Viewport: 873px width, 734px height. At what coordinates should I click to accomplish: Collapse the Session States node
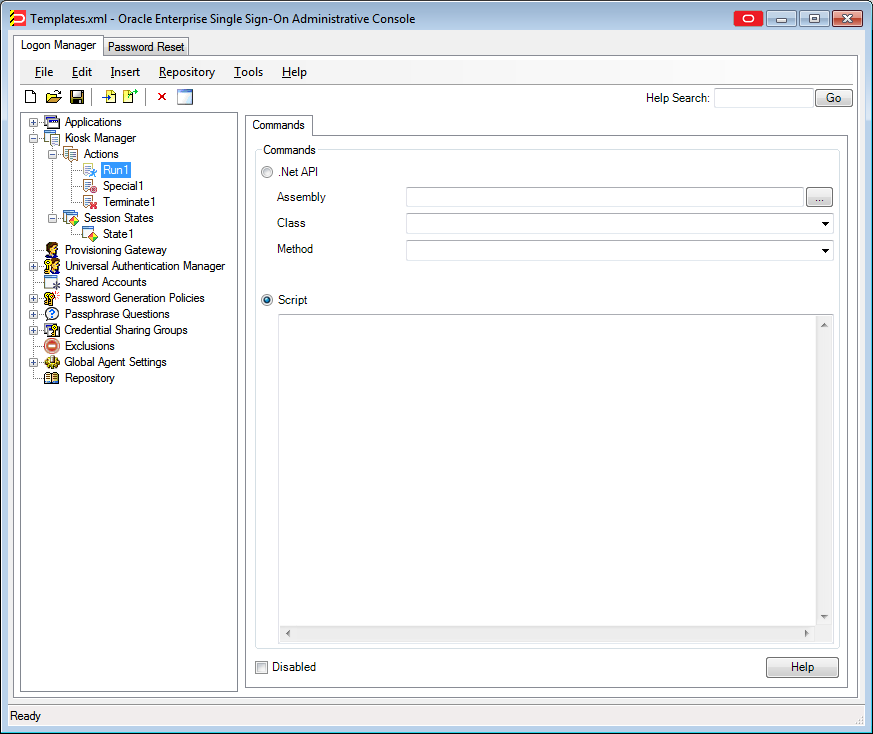click(52, 219)
